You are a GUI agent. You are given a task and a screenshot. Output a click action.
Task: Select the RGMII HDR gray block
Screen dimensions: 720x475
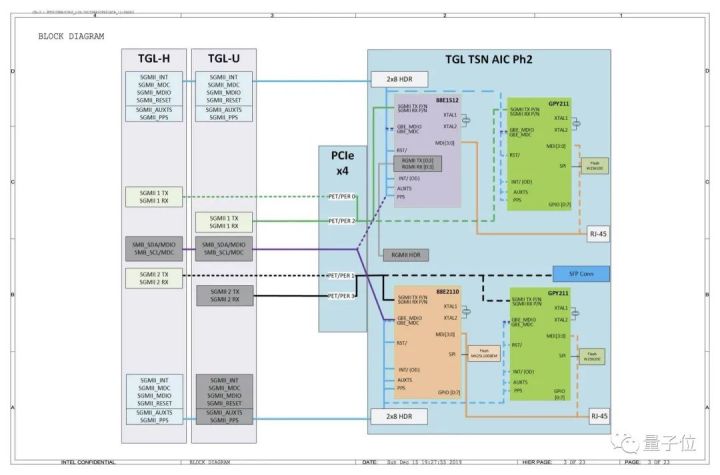pyautogui.click(x=406, y=255)
